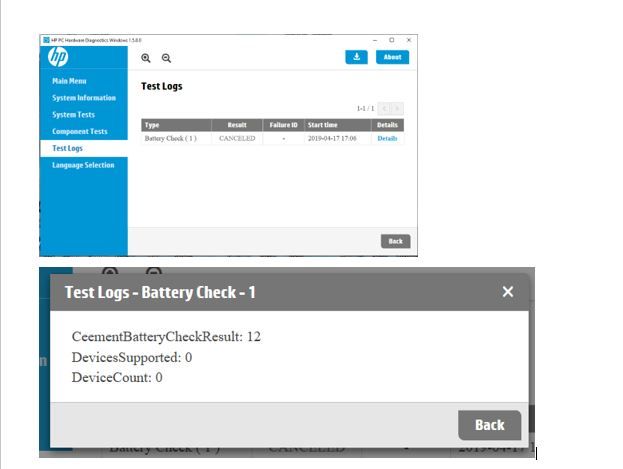Click the CeementBatteryCheckResult: 12 line
This screenshot has height=469, width=623.
166,337
